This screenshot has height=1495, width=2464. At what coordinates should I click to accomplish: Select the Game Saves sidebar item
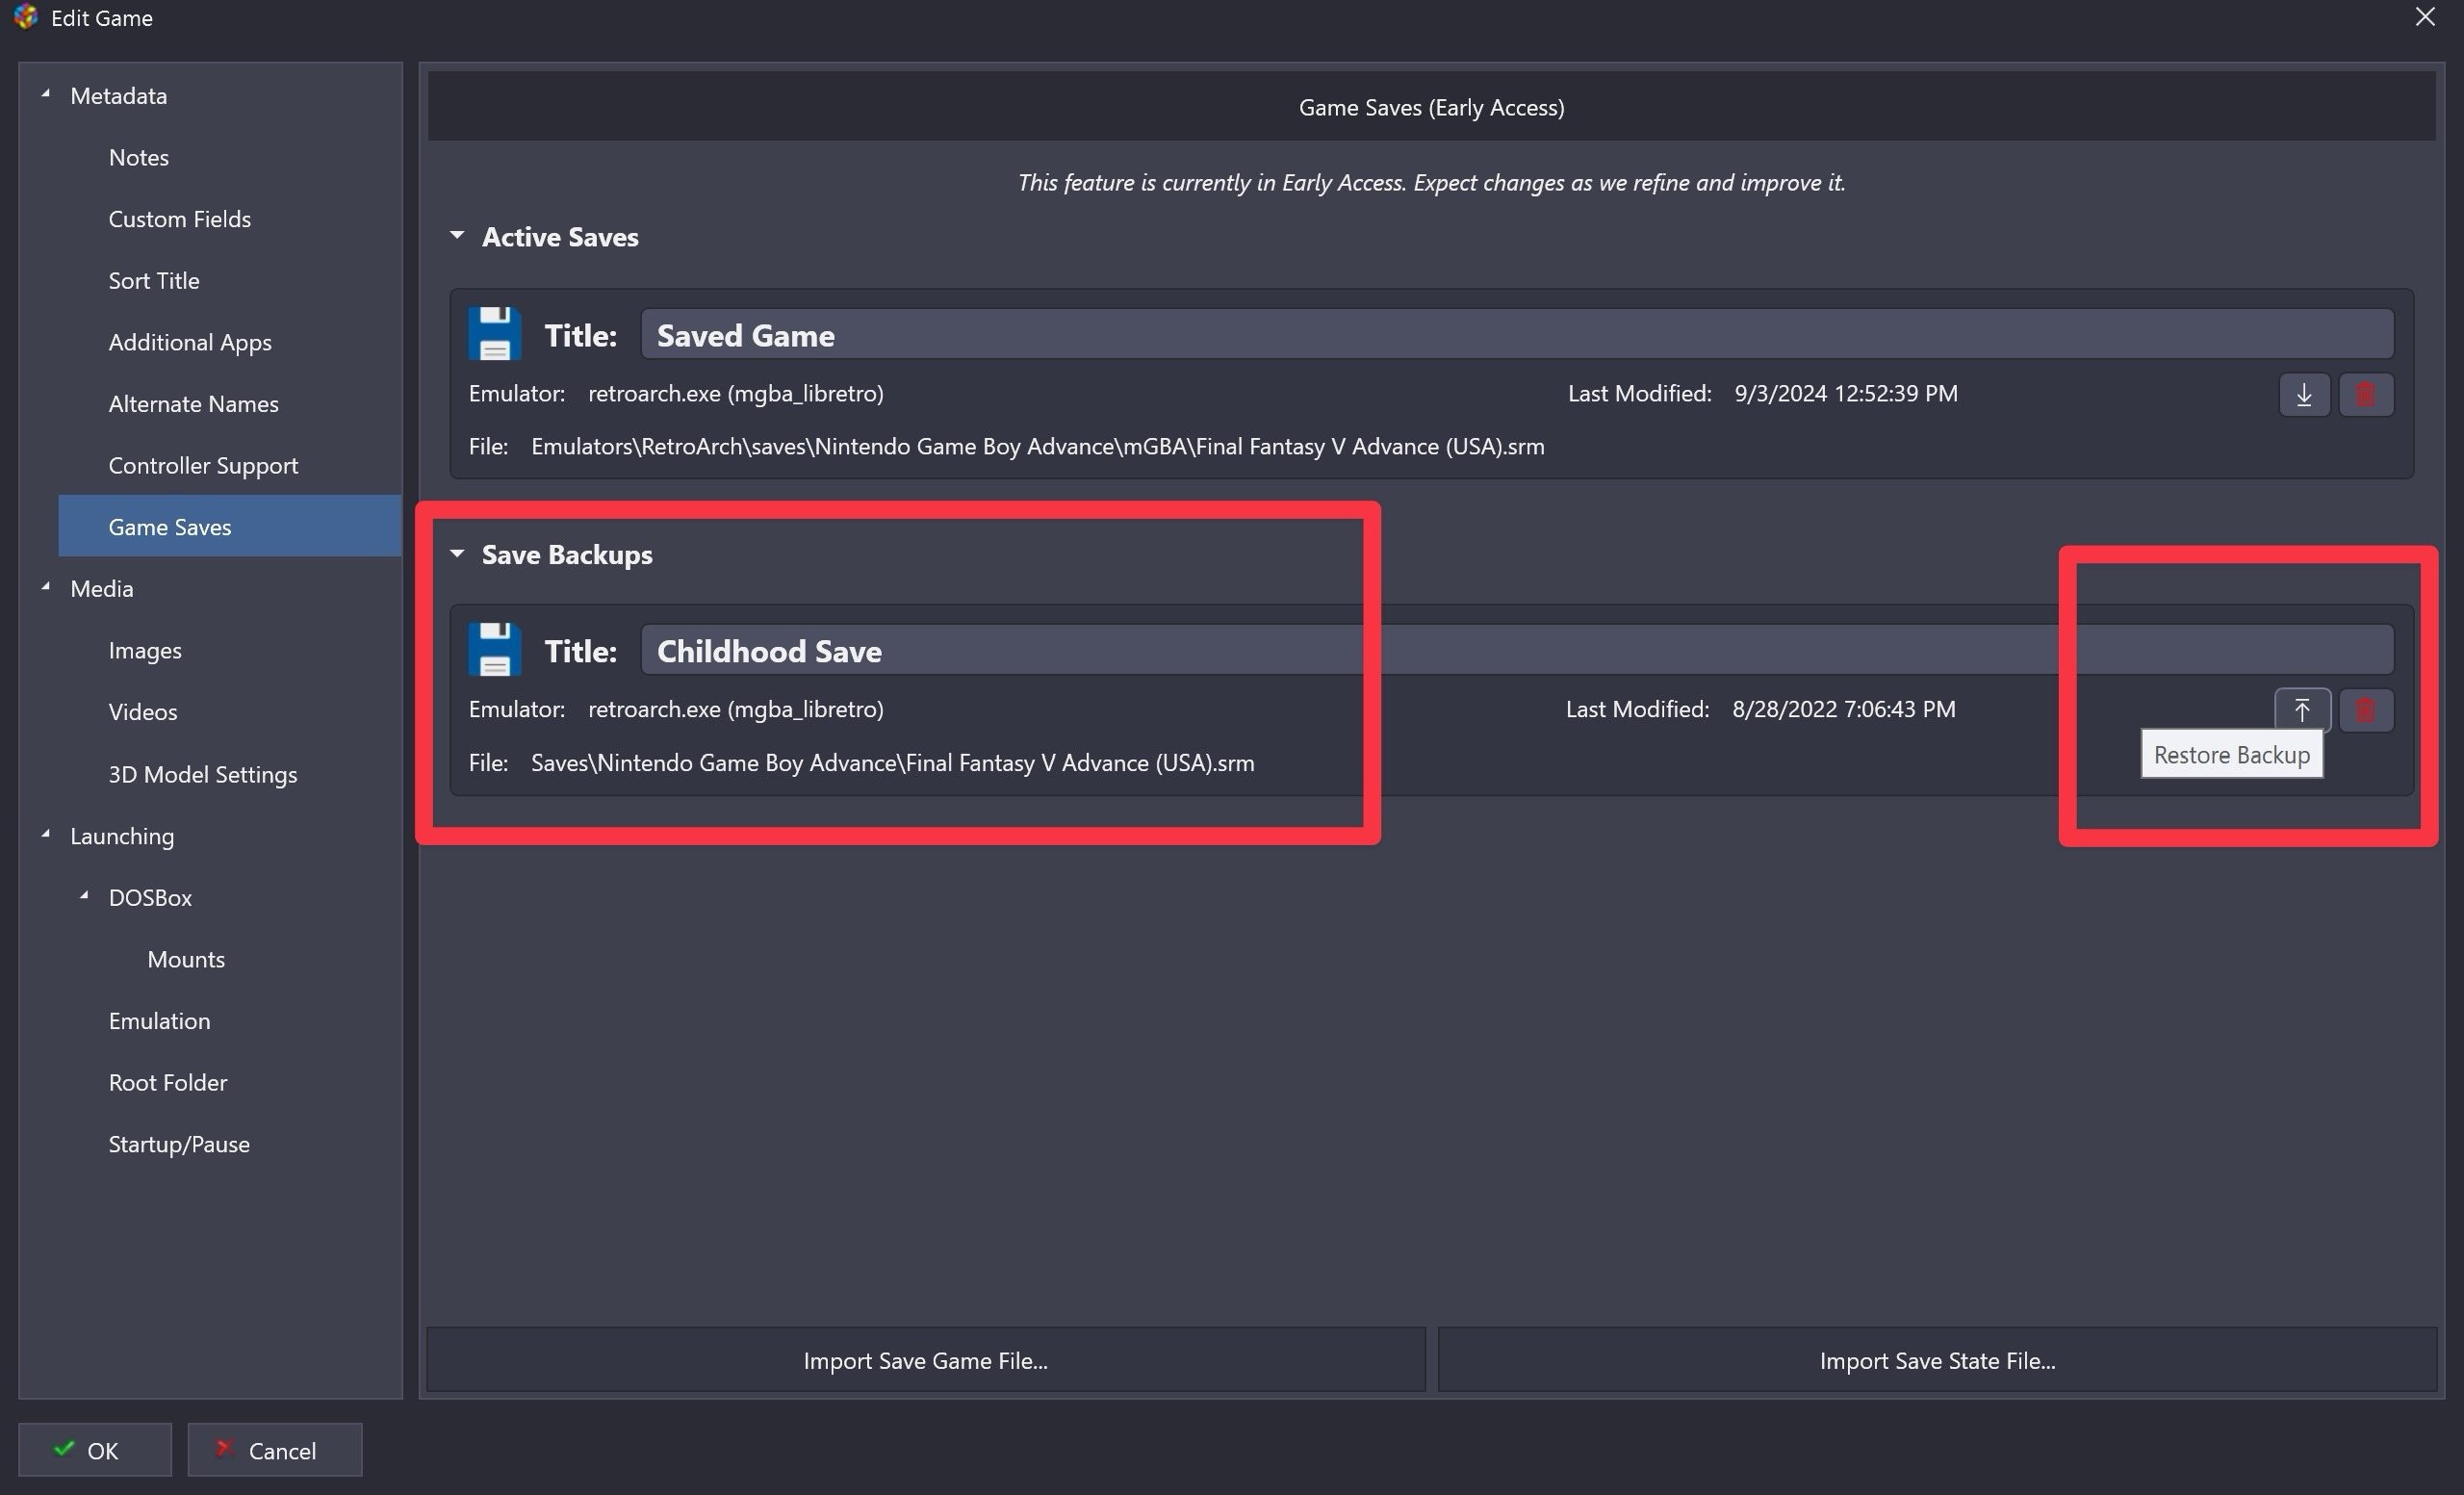click(x=229, y=526)
